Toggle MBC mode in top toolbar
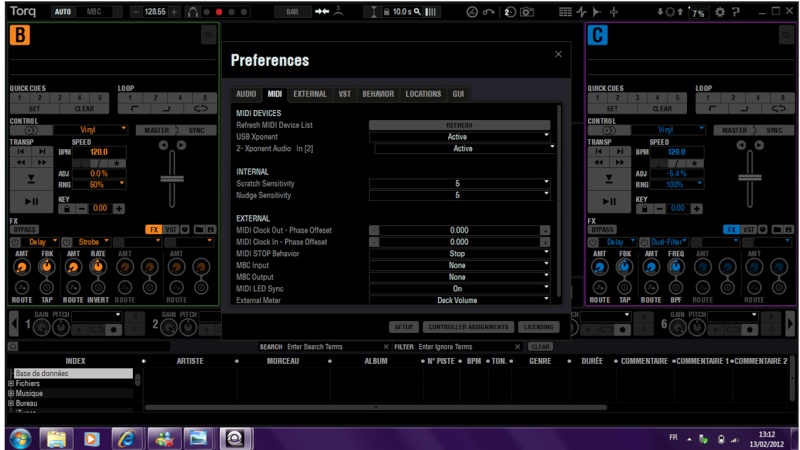 [94, 12]
